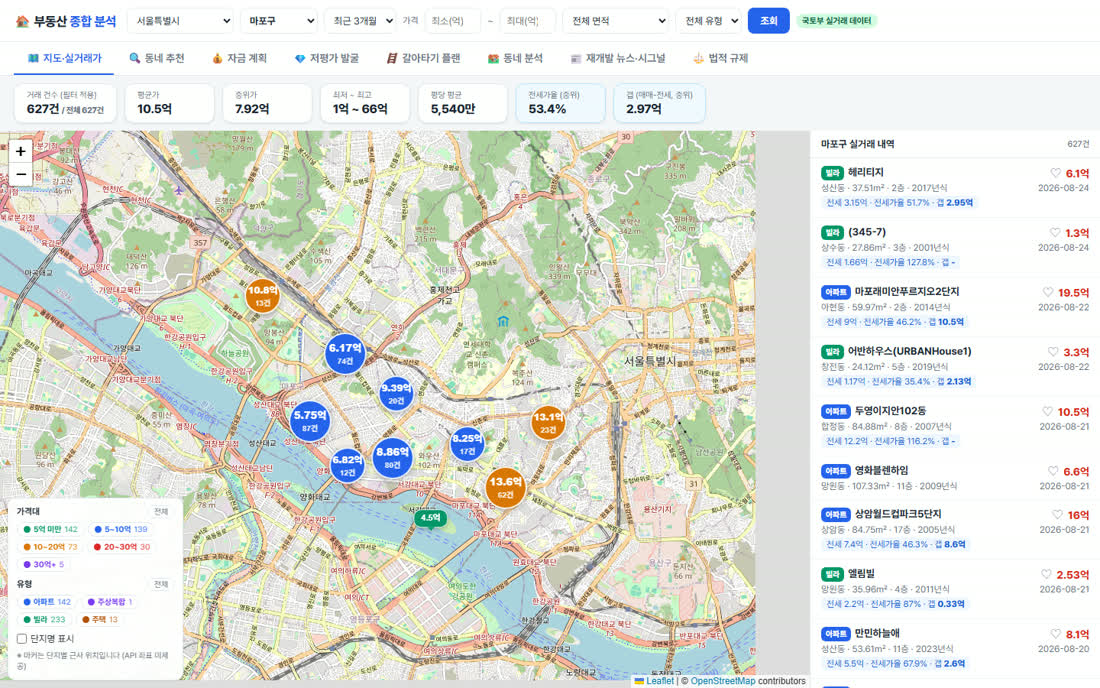Click the heart for 만민하늘애

pos(1055,633)
